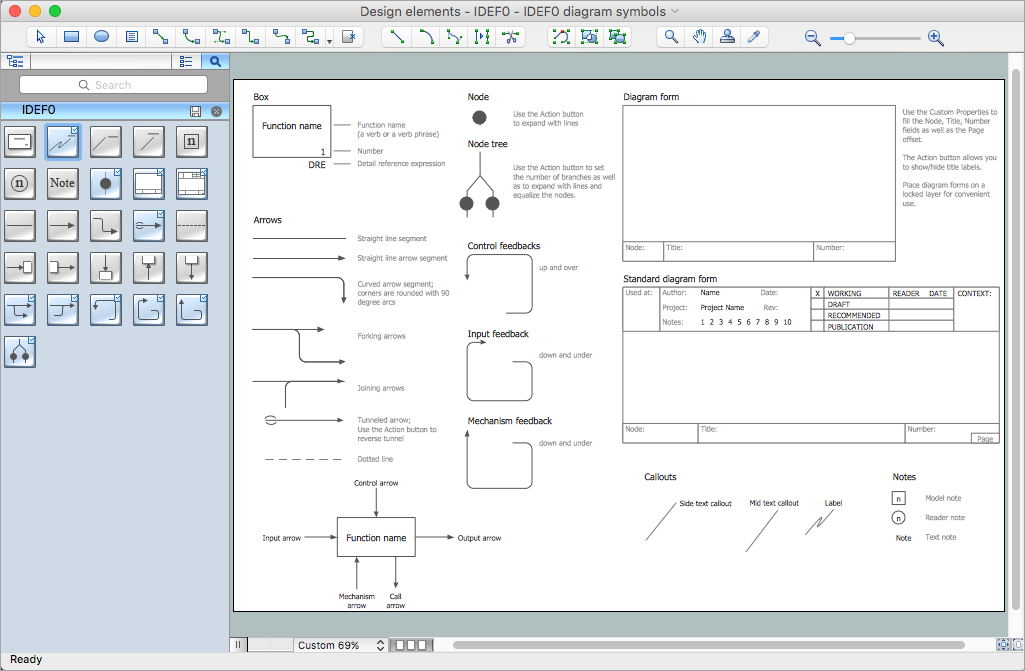Click the Control feedbacks arrow on canvas
This screenshot has width=1025, height=671.
coord(499,284)
